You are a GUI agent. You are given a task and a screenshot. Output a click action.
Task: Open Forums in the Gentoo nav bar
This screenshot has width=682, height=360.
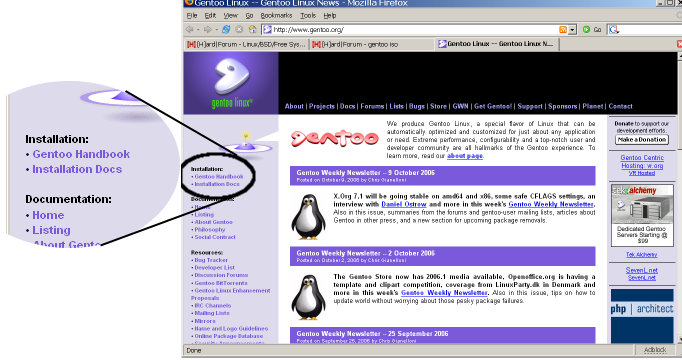click(372, 106)
